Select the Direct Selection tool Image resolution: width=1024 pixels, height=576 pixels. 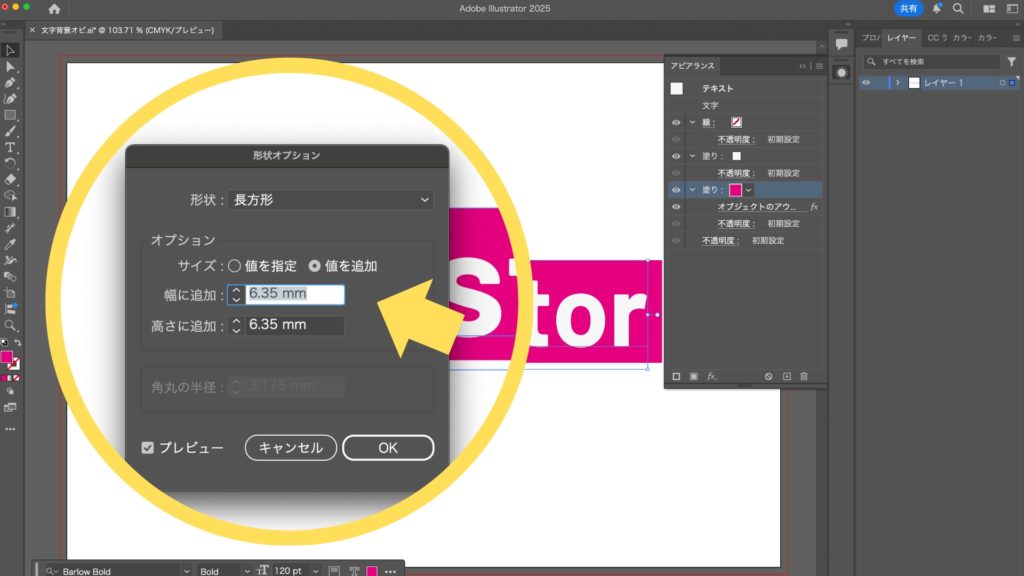pyautogui.click(x=10, y=66)
